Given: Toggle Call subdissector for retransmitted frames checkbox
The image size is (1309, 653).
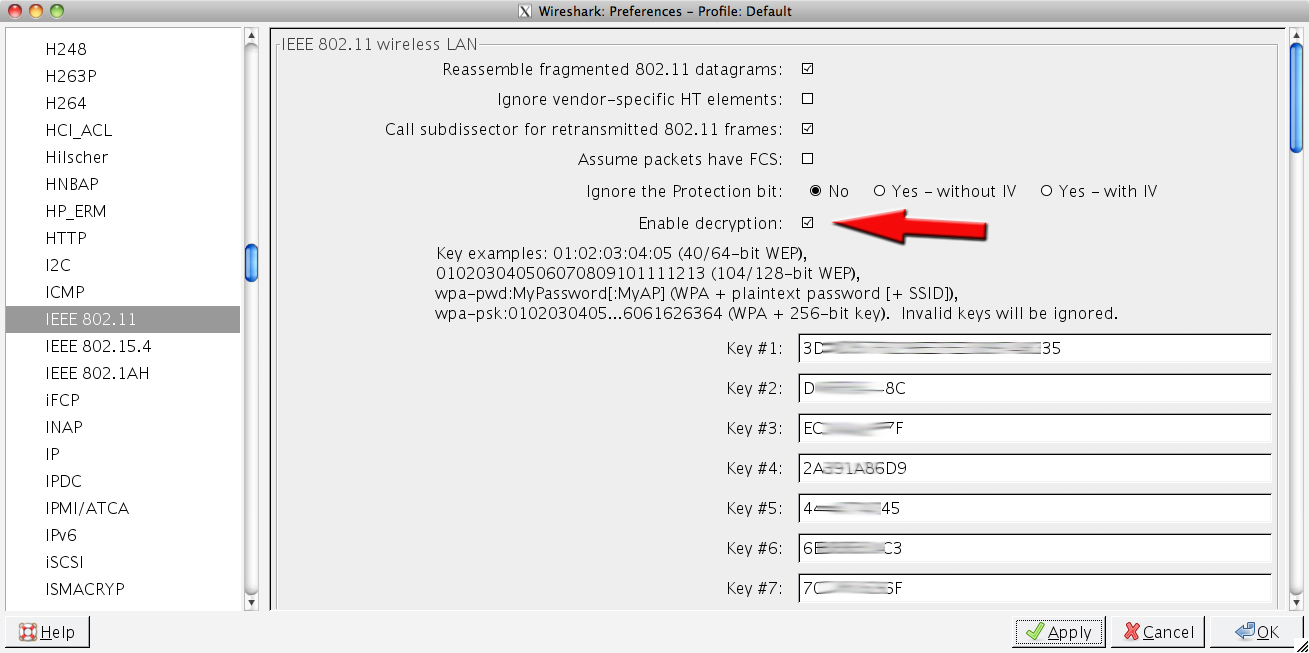Looking at the screenshot, I should point(807,129).
